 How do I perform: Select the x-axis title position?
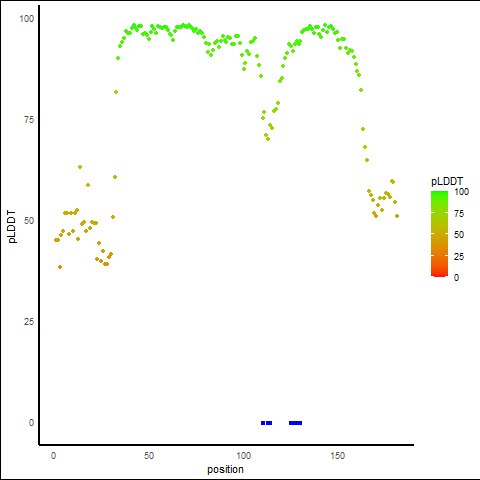point(225,469)
